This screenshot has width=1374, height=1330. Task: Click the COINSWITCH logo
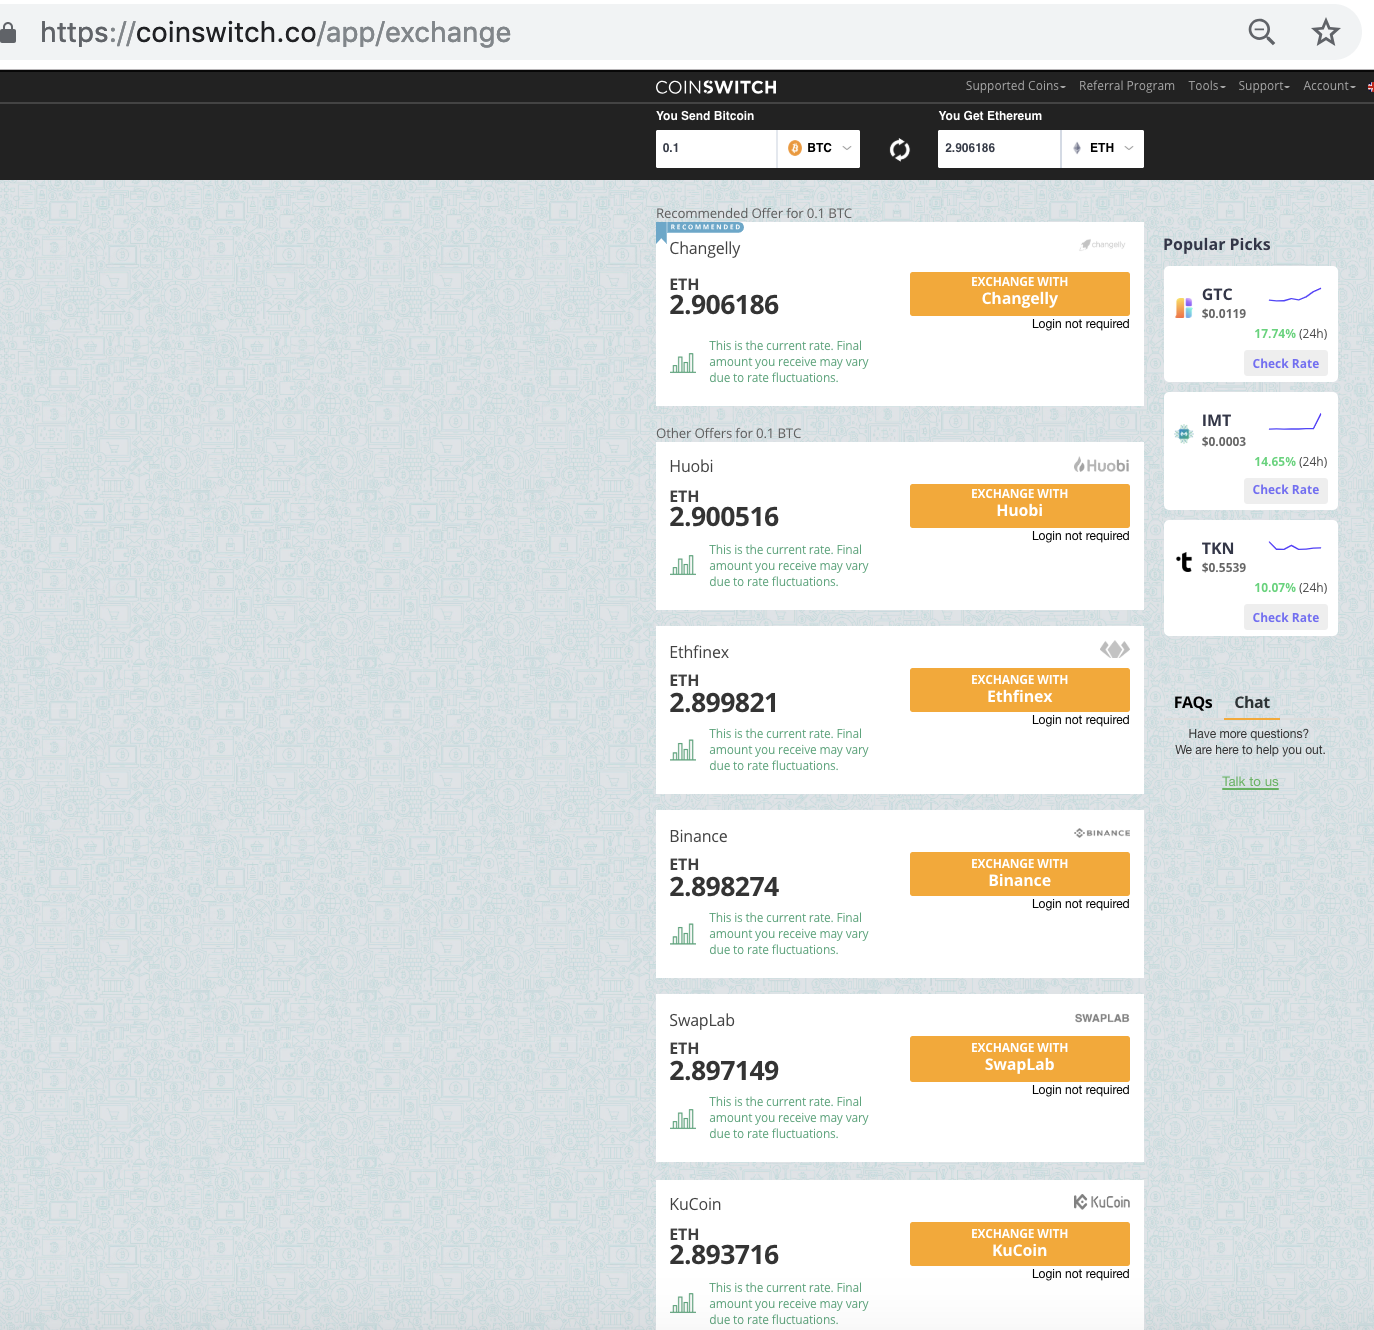716,87
